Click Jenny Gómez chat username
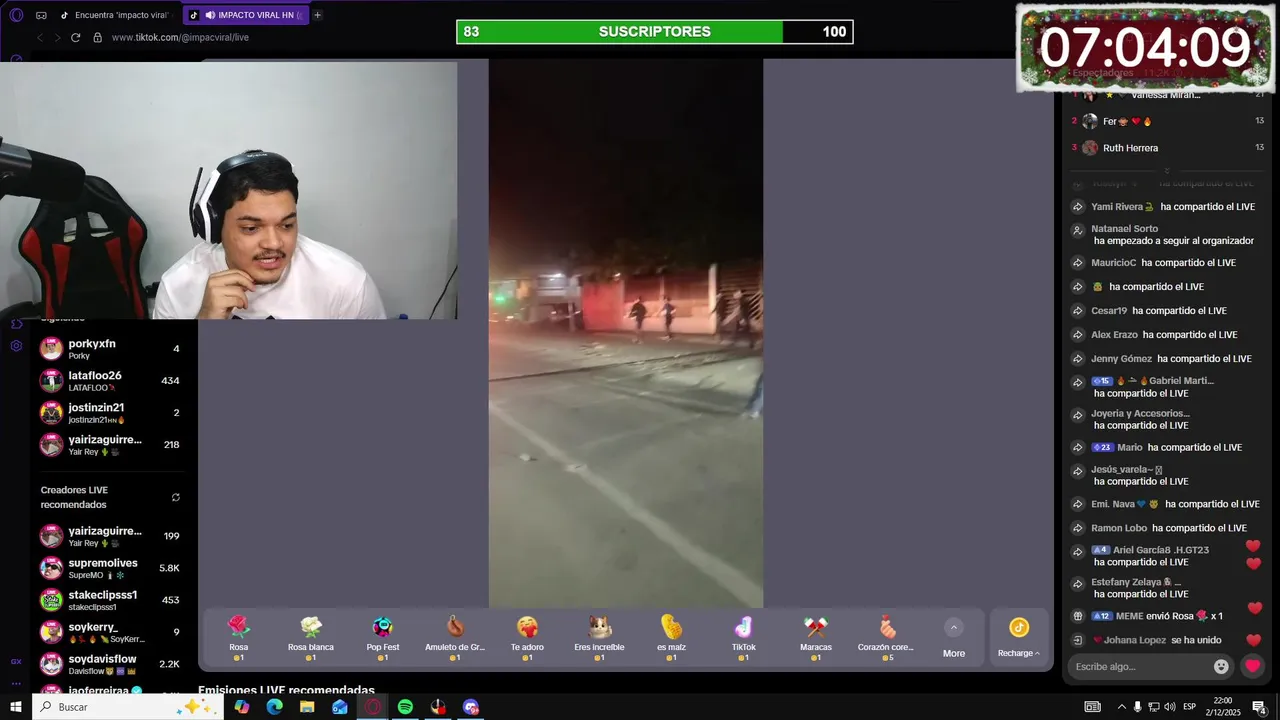1280x720 pixels. pyautogui.click(x=1121, y=359)
